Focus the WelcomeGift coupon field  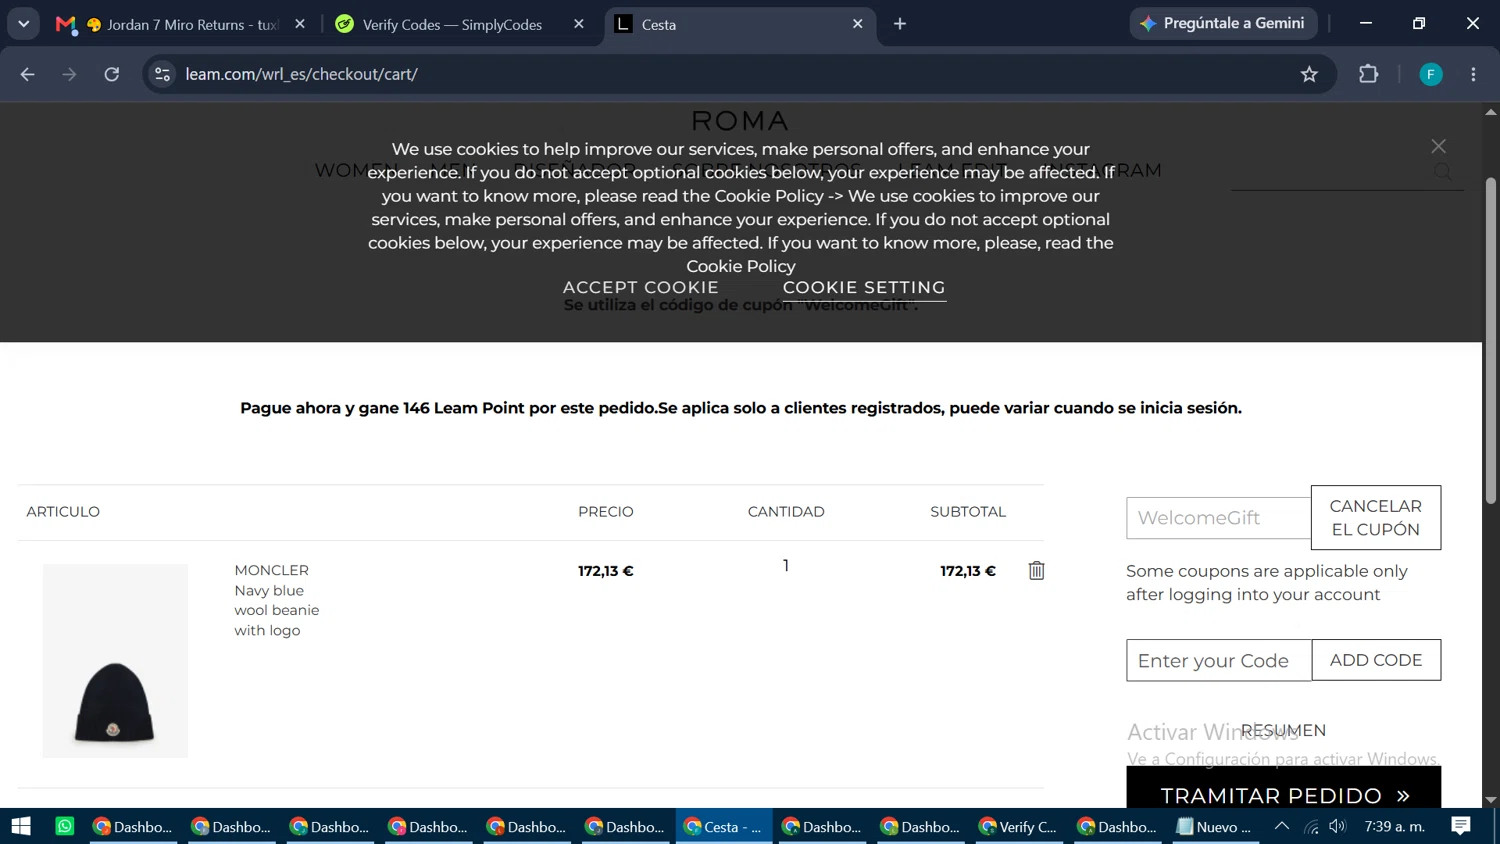(1218, 518)
